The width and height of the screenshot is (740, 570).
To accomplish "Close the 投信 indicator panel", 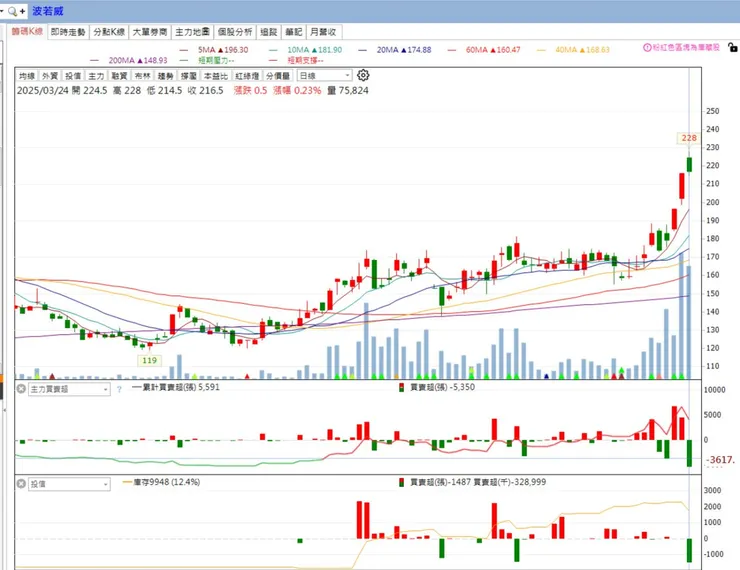I will (x=21, y=484).
